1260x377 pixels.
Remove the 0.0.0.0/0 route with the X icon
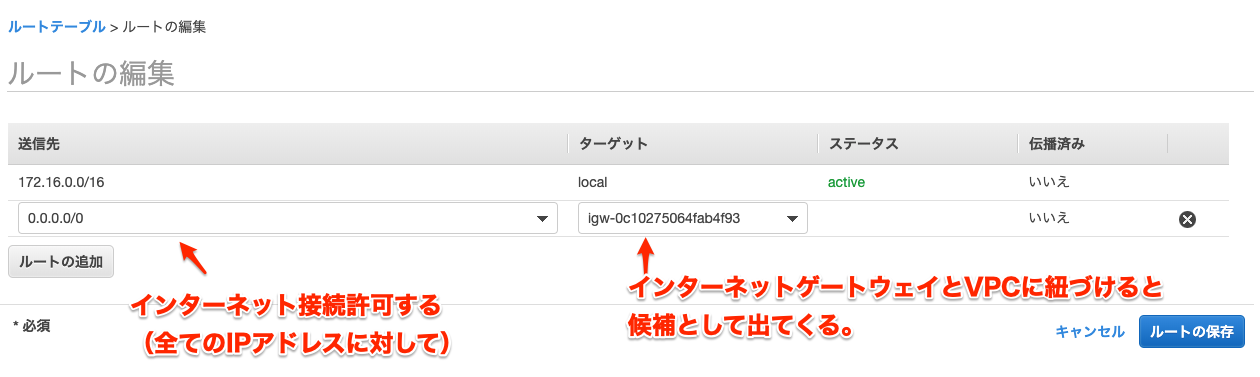(x=1188, y=220)
